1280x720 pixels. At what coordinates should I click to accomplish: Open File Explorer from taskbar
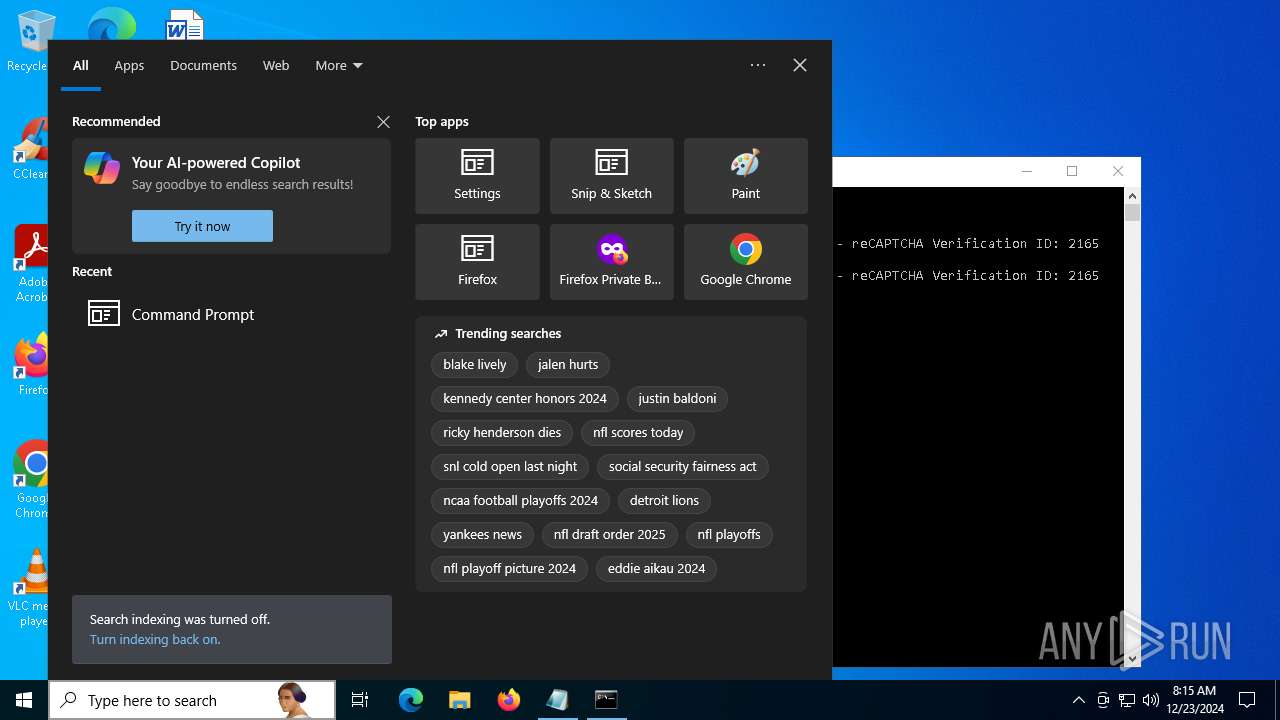point(459,700)
